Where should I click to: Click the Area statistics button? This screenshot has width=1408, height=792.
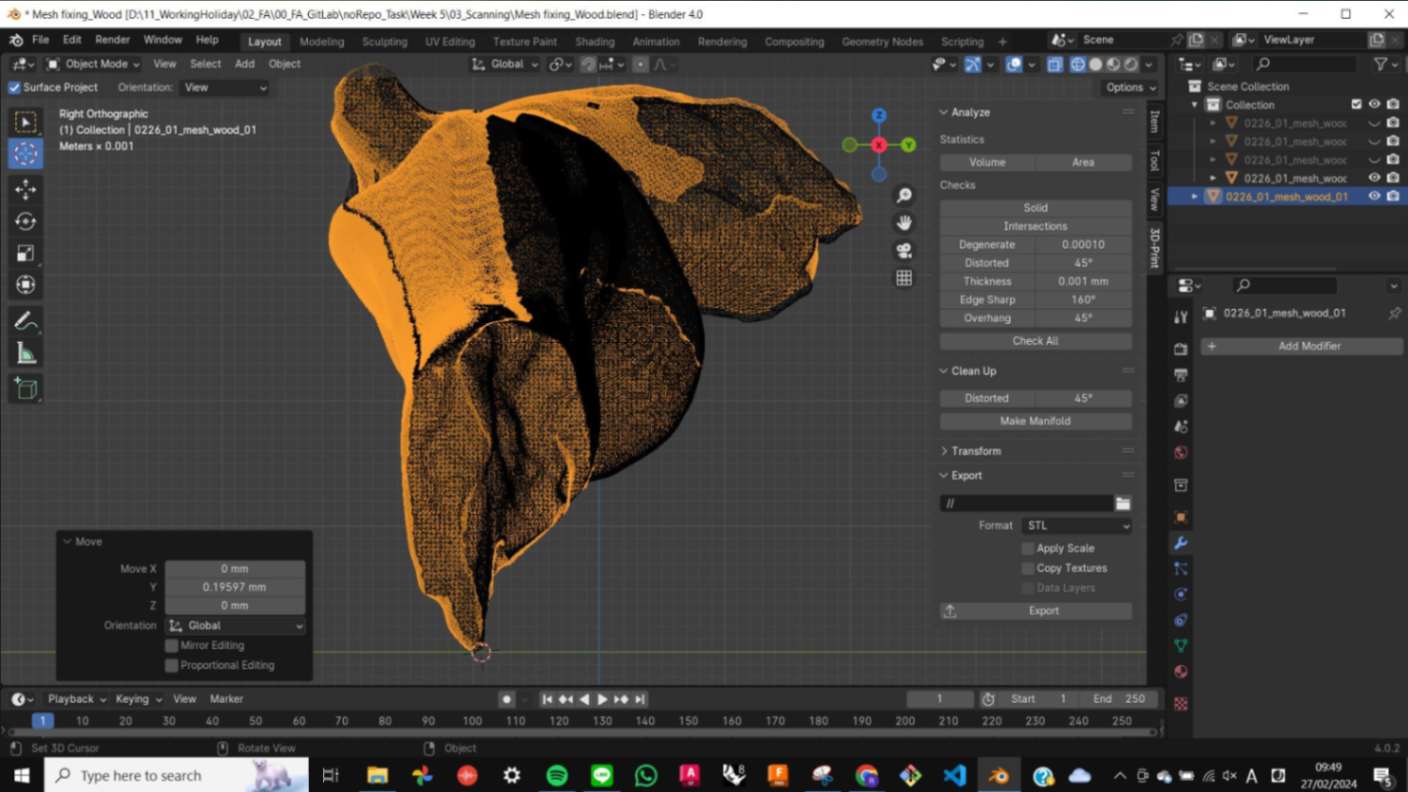point(1083,162)
